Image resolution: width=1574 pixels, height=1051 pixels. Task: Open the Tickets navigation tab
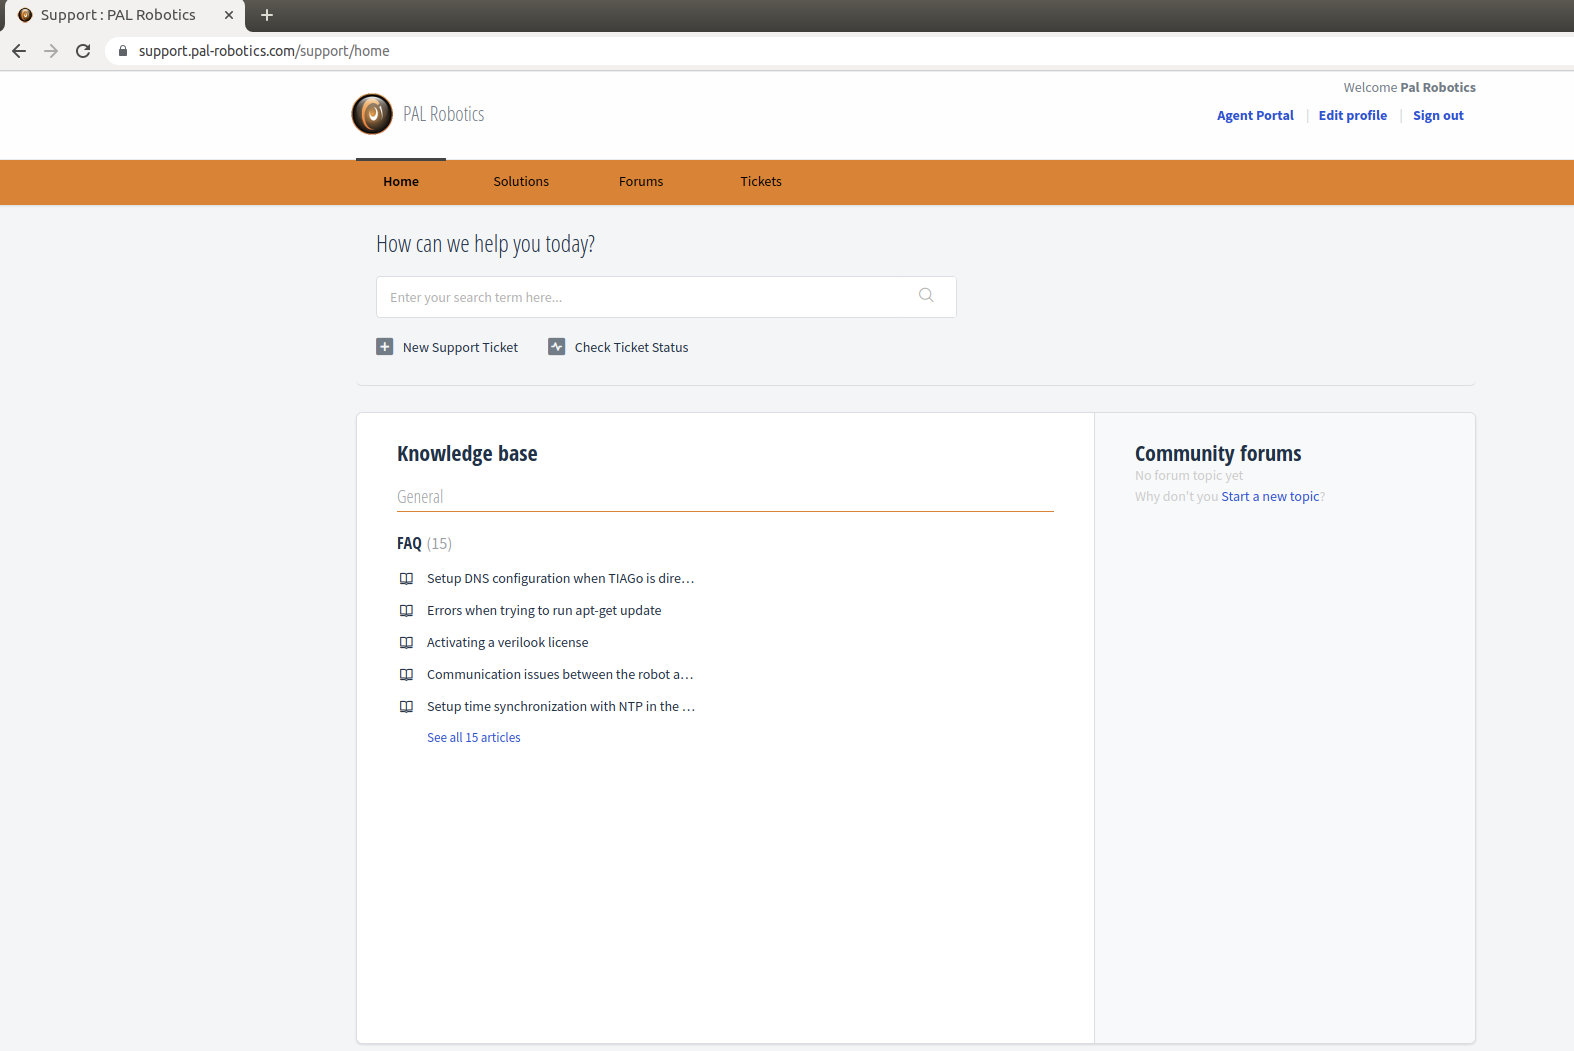pyautogui.click(x=761, y=182)
